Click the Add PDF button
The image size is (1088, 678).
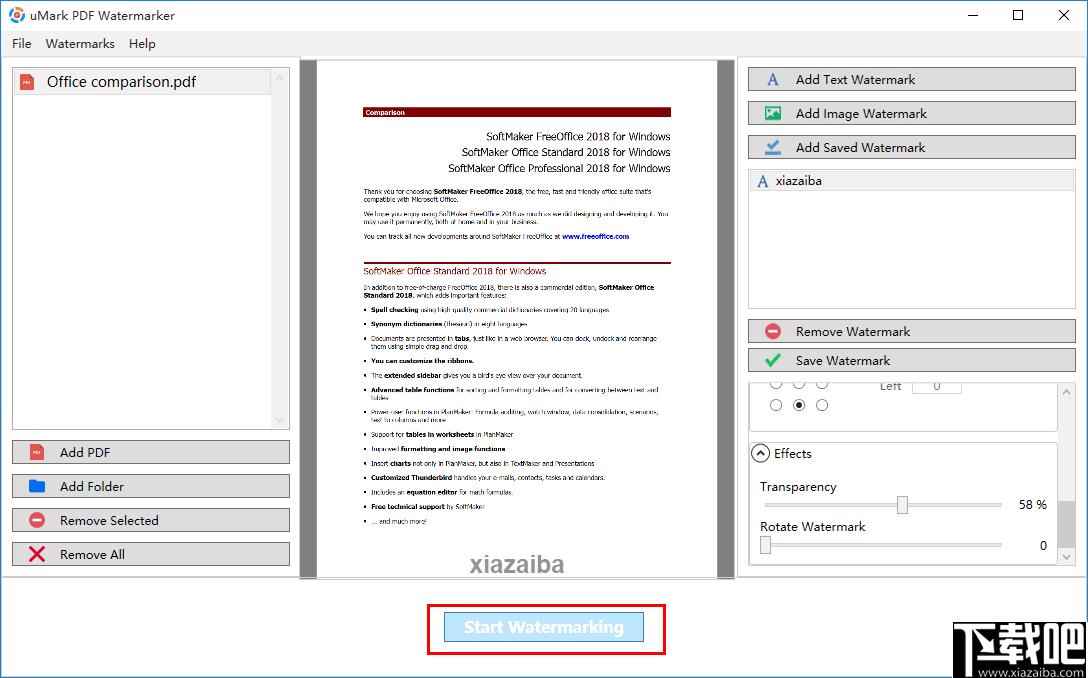151,452
